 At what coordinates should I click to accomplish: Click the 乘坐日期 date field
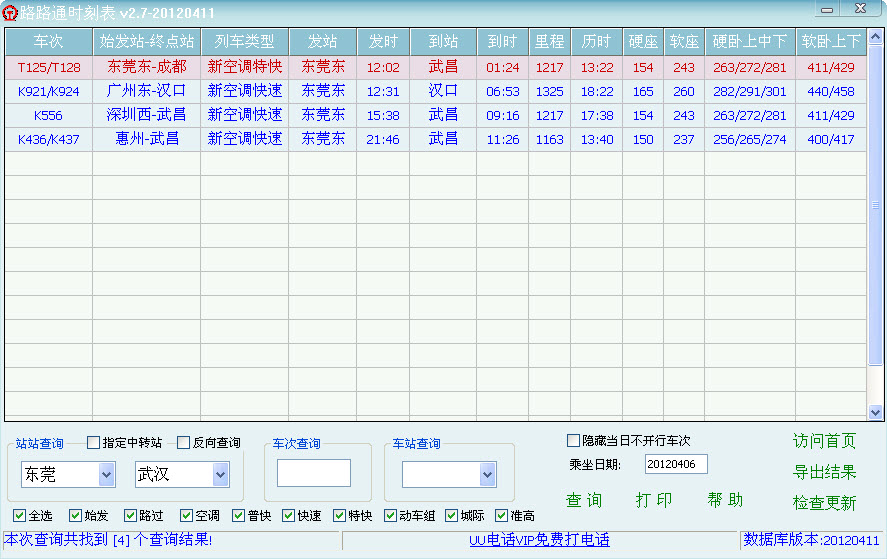[676, 464]
